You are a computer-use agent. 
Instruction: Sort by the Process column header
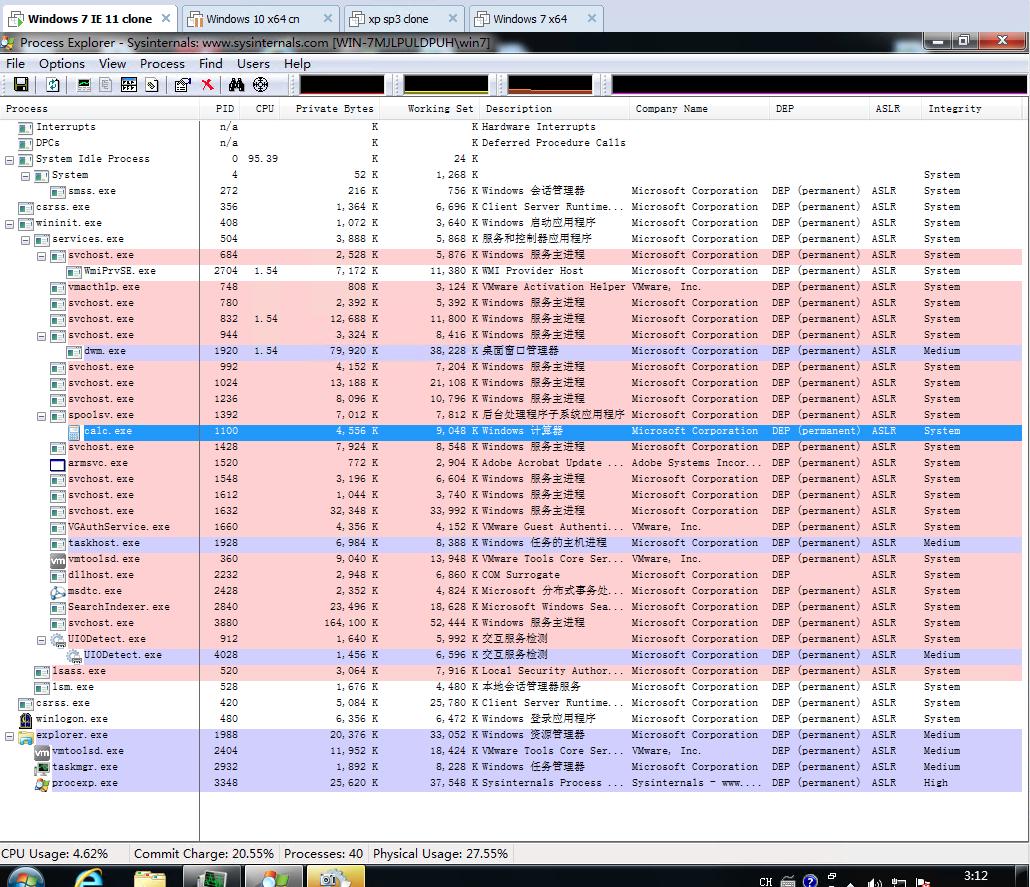[100, 109]
